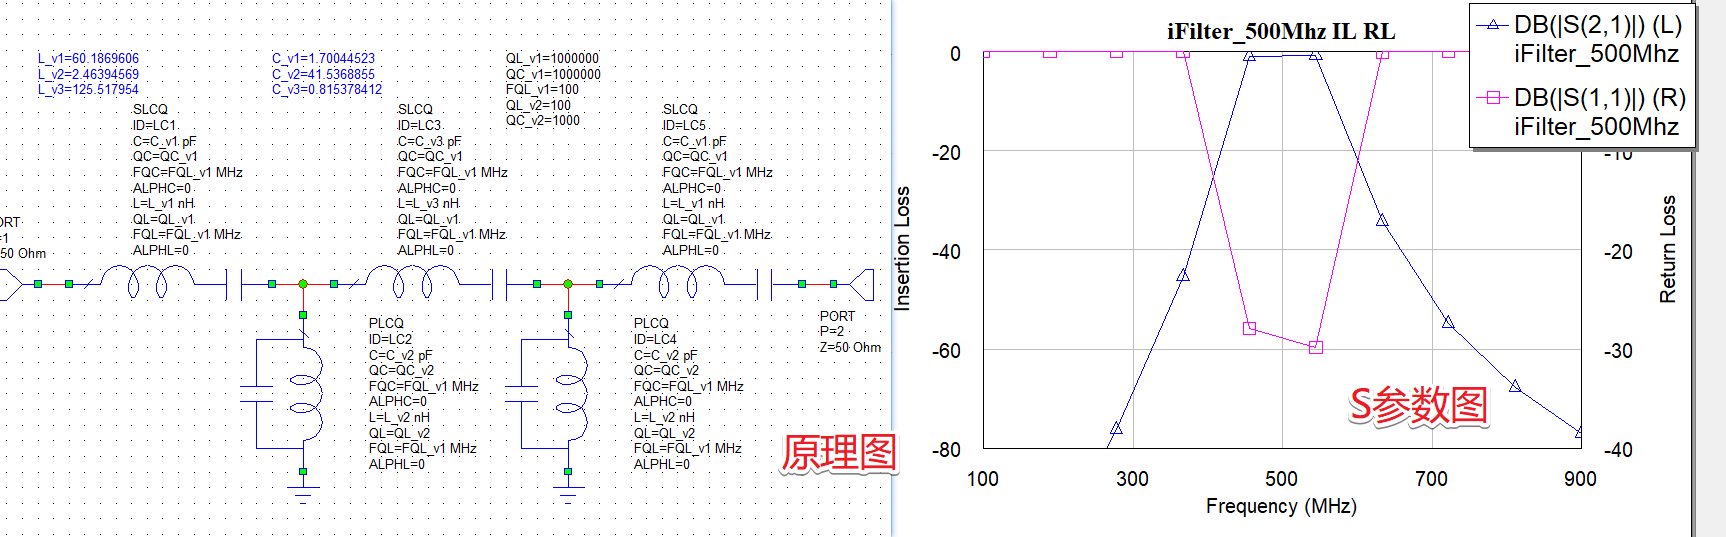This screenshot has height=537, width=1726.
Task: Click the L=L_v3 nH parameter
Action: click(x=428, y=203)
